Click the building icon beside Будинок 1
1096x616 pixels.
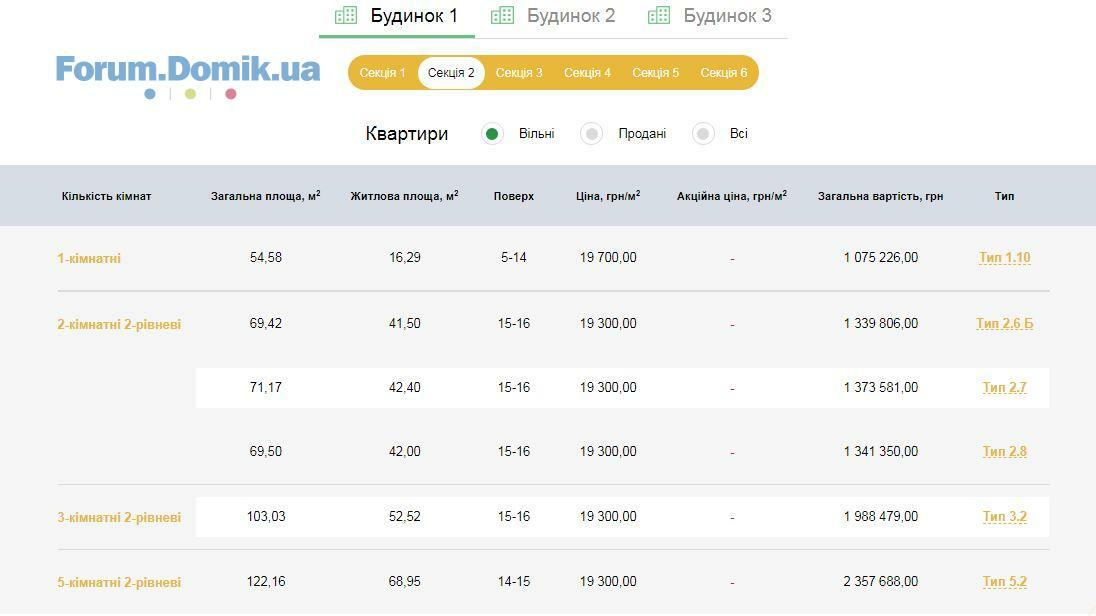pyautogui.click(x=346, y=15)
